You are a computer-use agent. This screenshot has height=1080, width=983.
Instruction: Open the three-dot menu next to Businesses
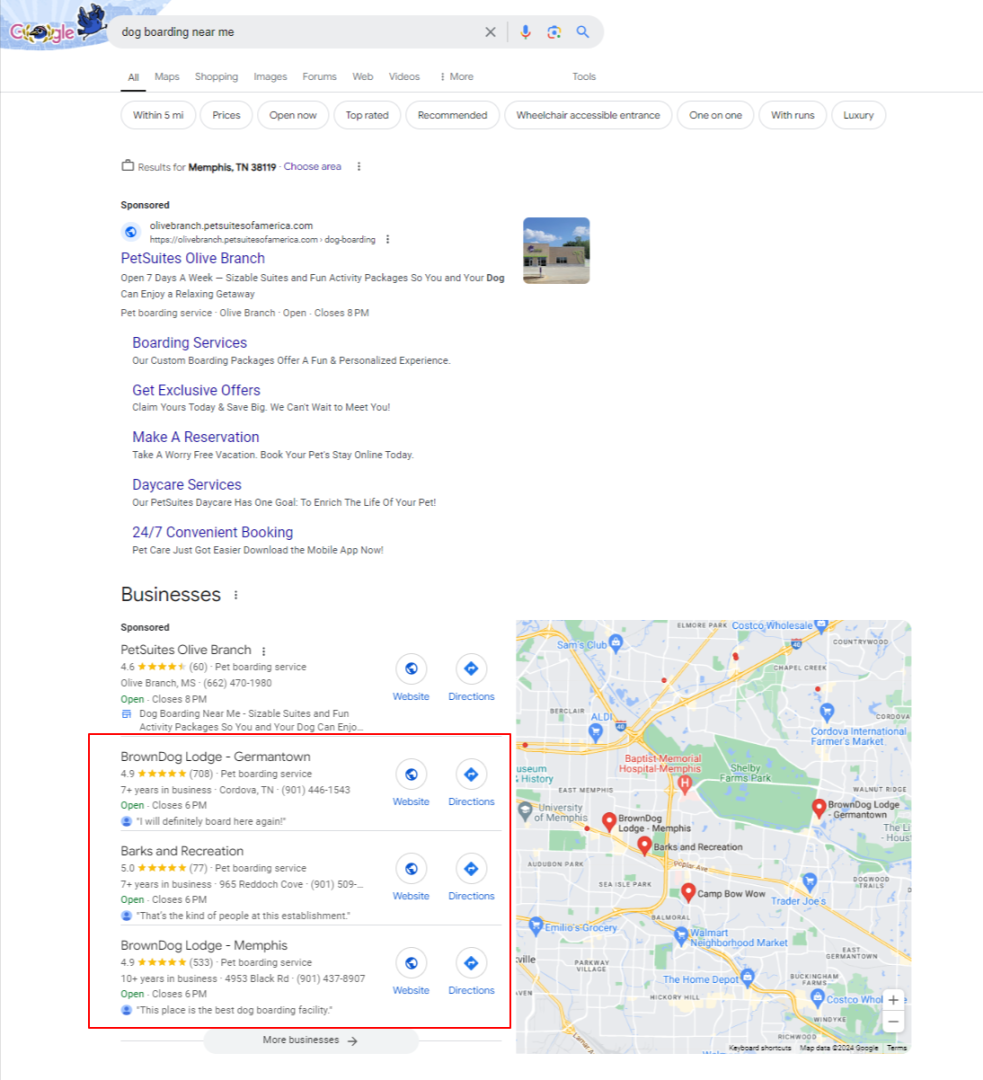236,594
